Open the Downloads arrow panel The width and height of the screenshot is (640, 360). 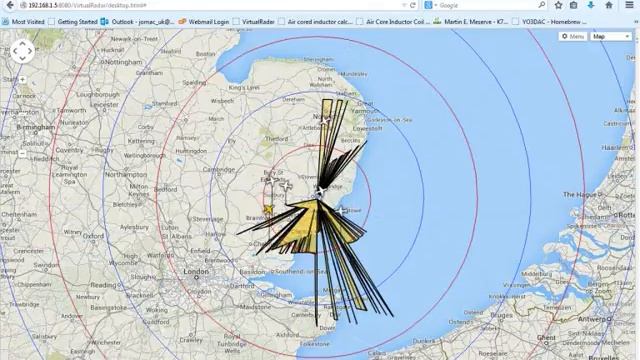(591, 5)
